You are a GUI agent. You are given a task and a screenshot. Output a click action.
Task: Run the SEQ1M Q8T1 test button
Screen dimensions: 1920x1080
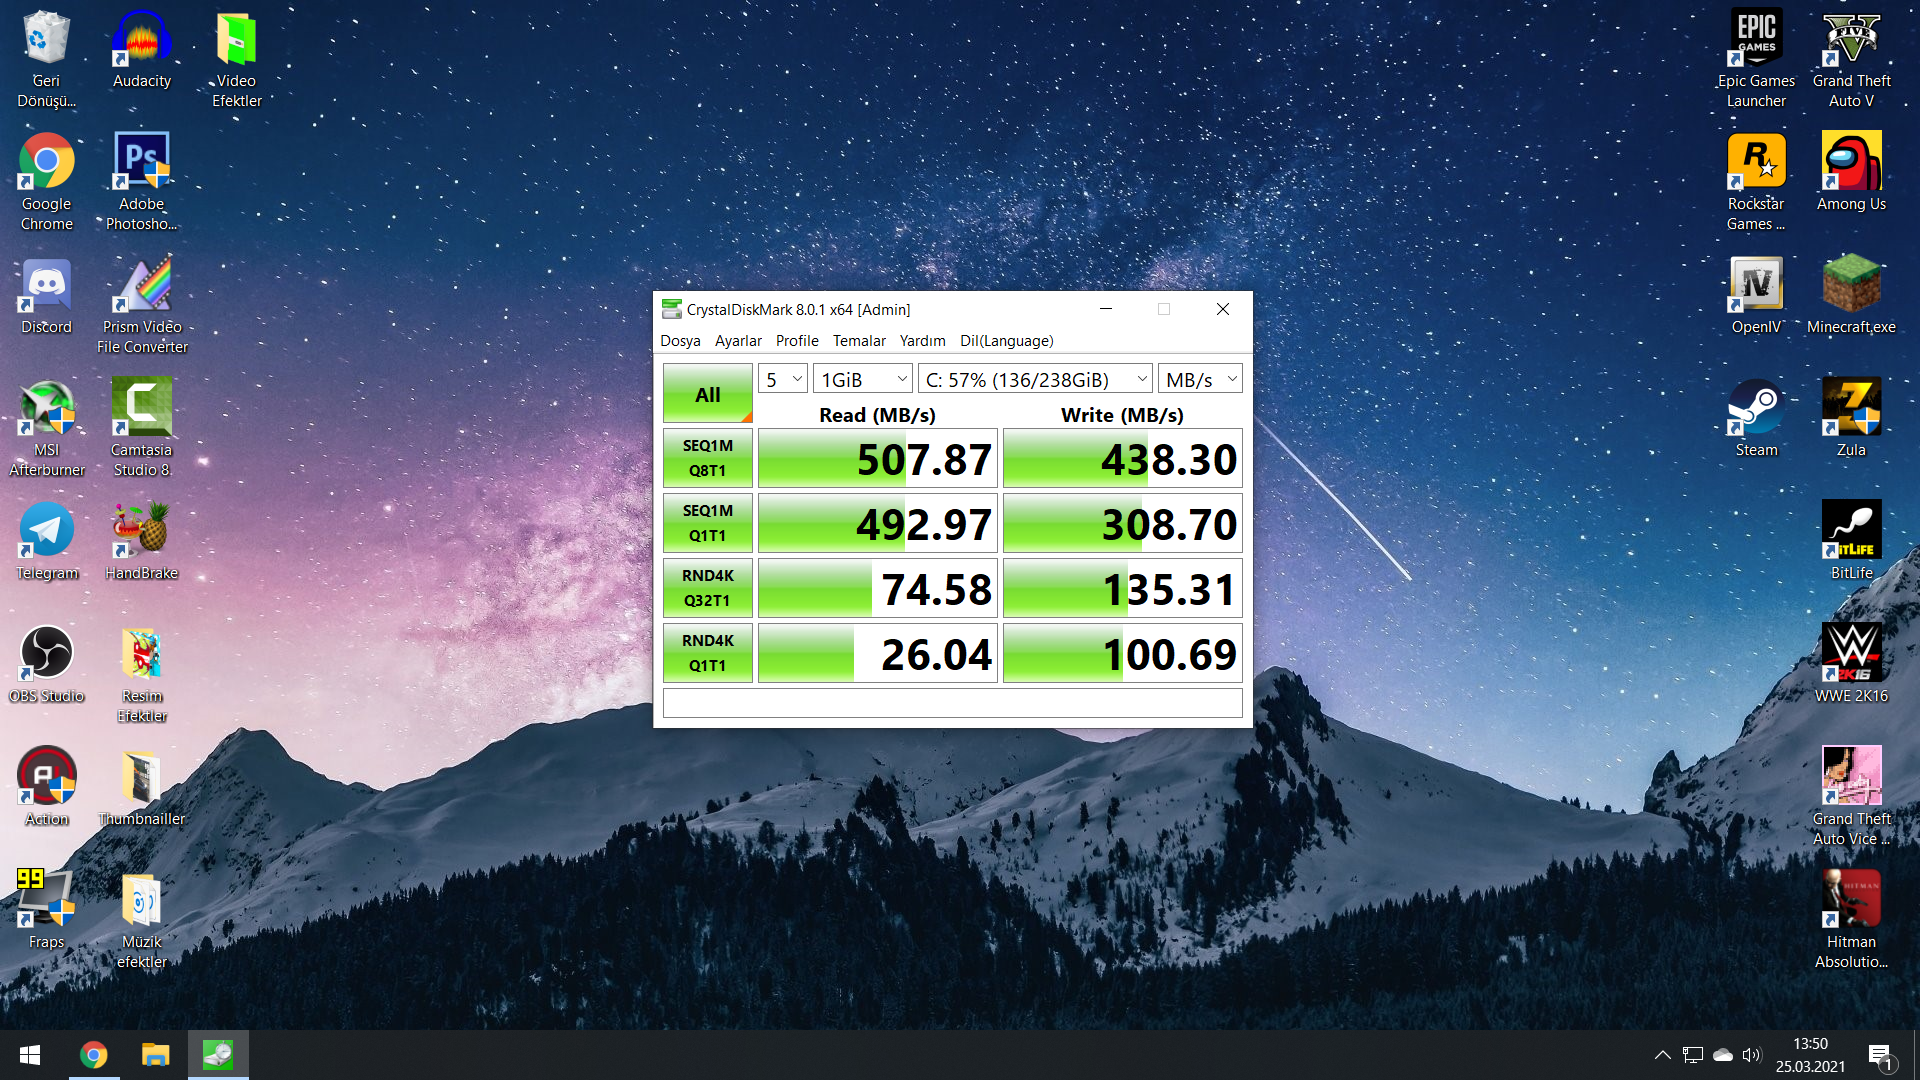pyautogui.click(x=707, y=458)
